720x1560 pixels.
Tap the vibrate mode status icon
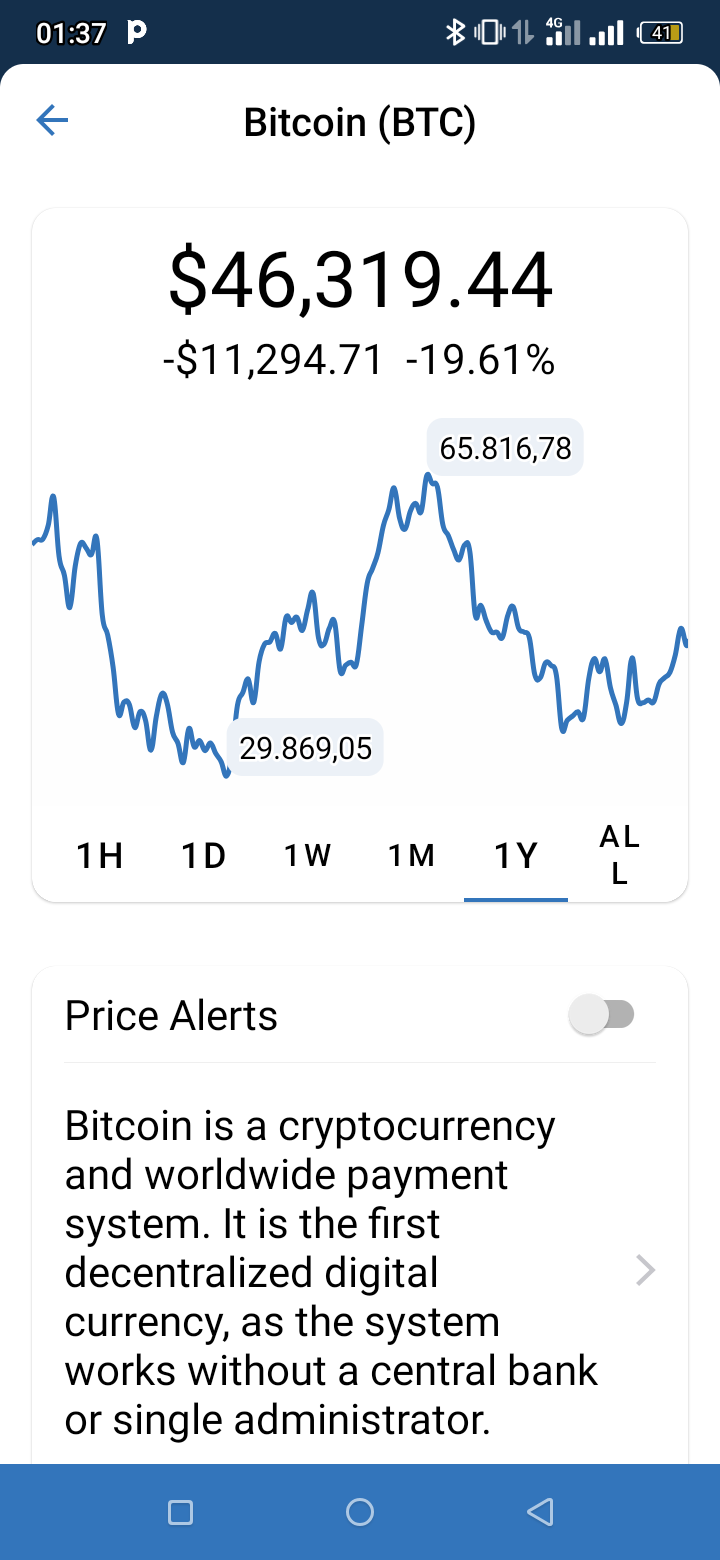point(487,33)
